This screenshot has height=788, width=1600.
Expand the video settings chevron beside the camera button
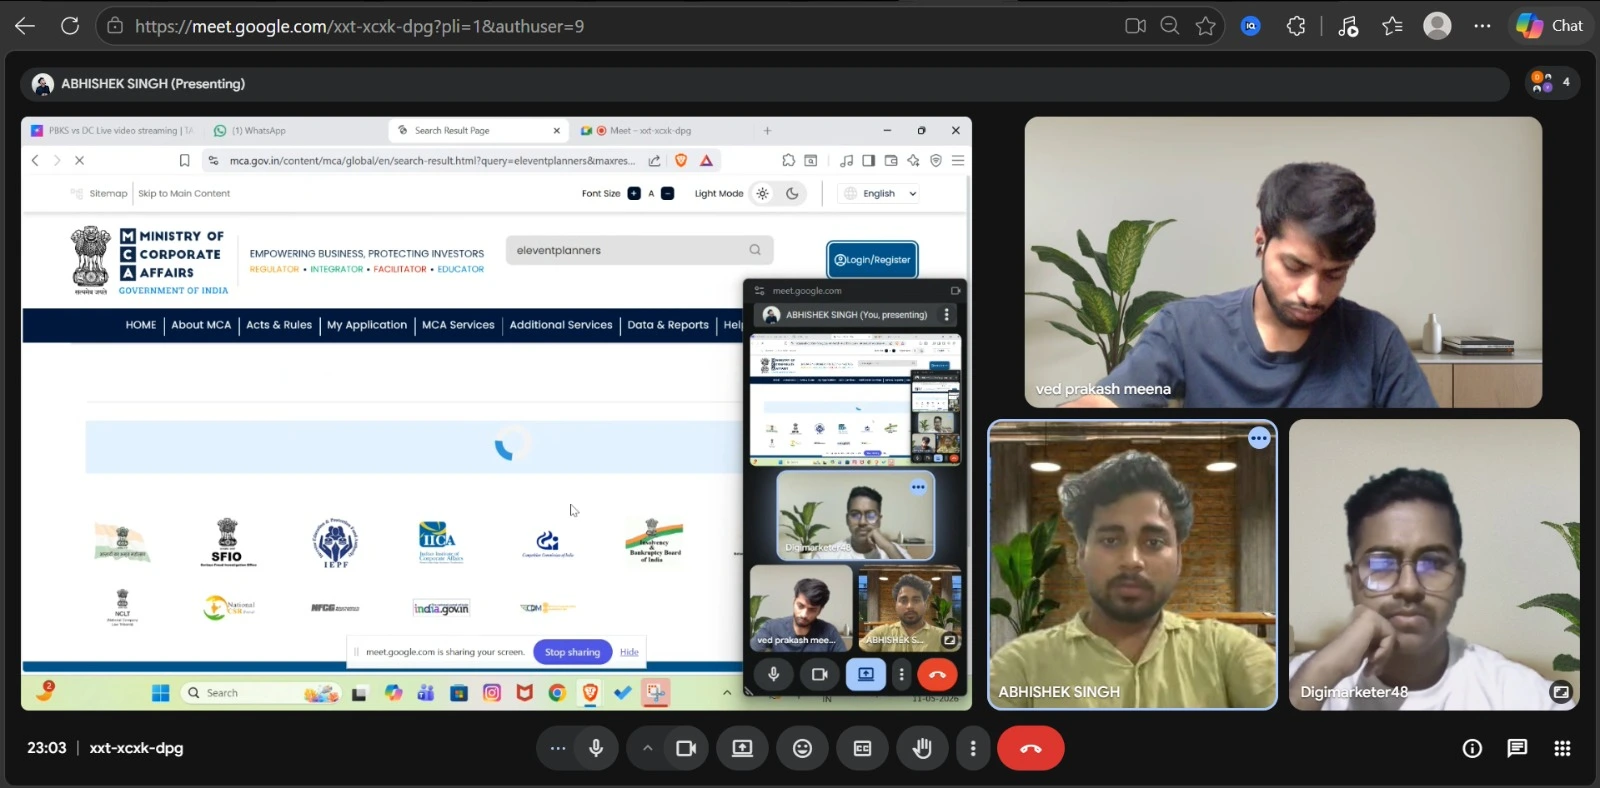click(x=647, y=748)
